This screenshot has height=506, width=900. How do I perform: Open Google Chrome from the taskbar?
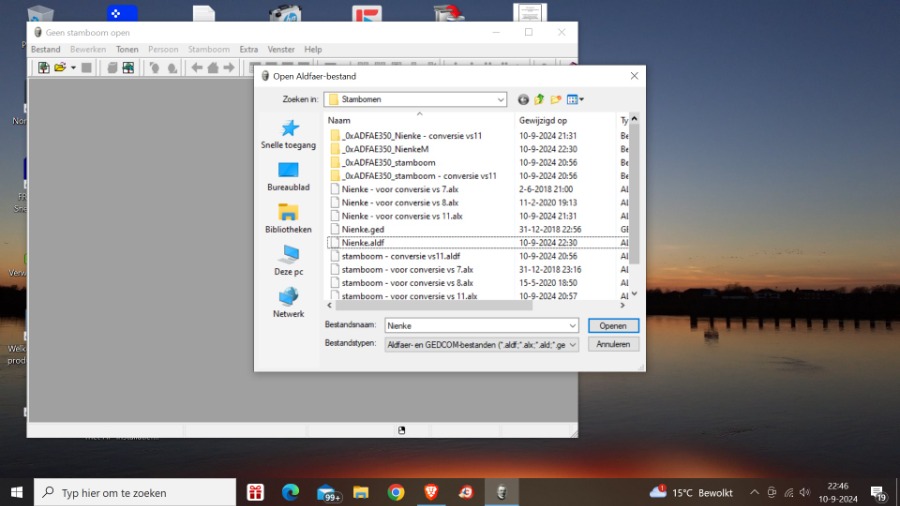[396, 492]
